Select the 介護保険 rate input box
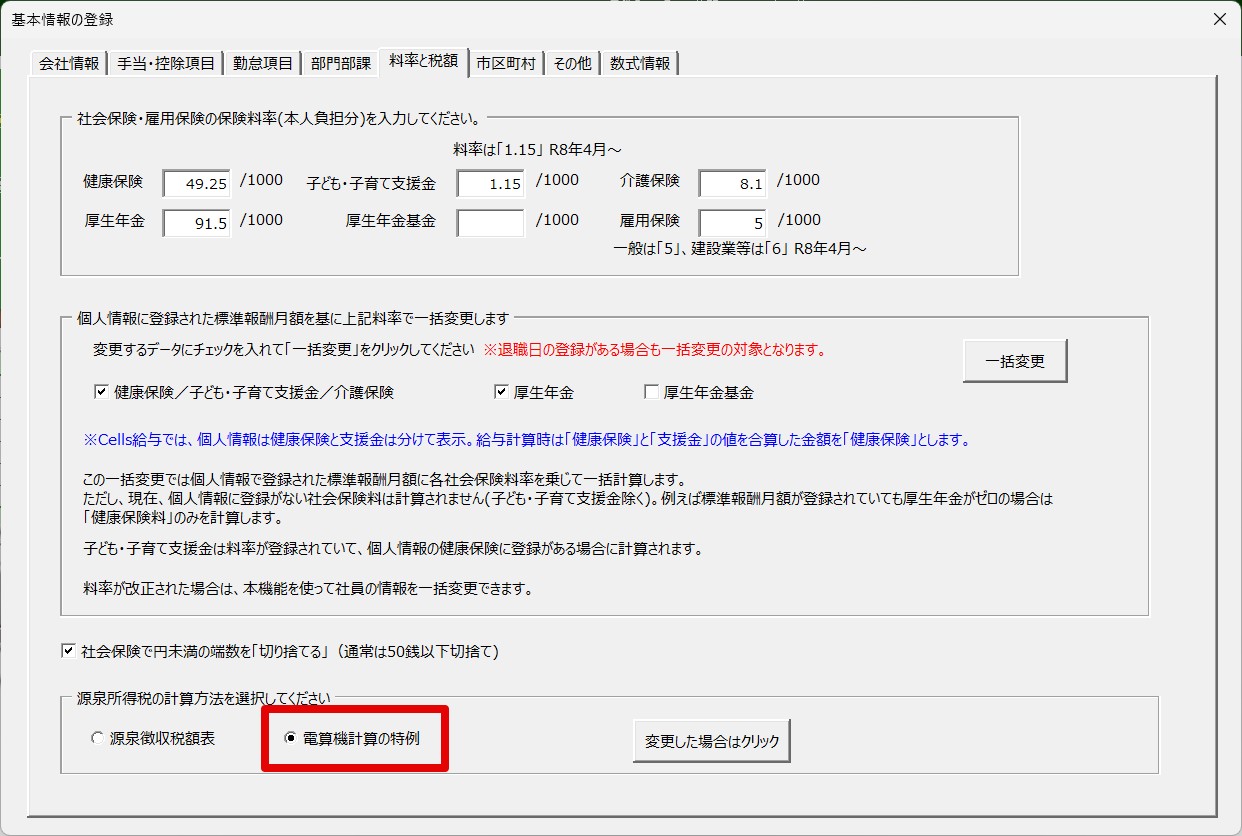 tap(732, 184)
